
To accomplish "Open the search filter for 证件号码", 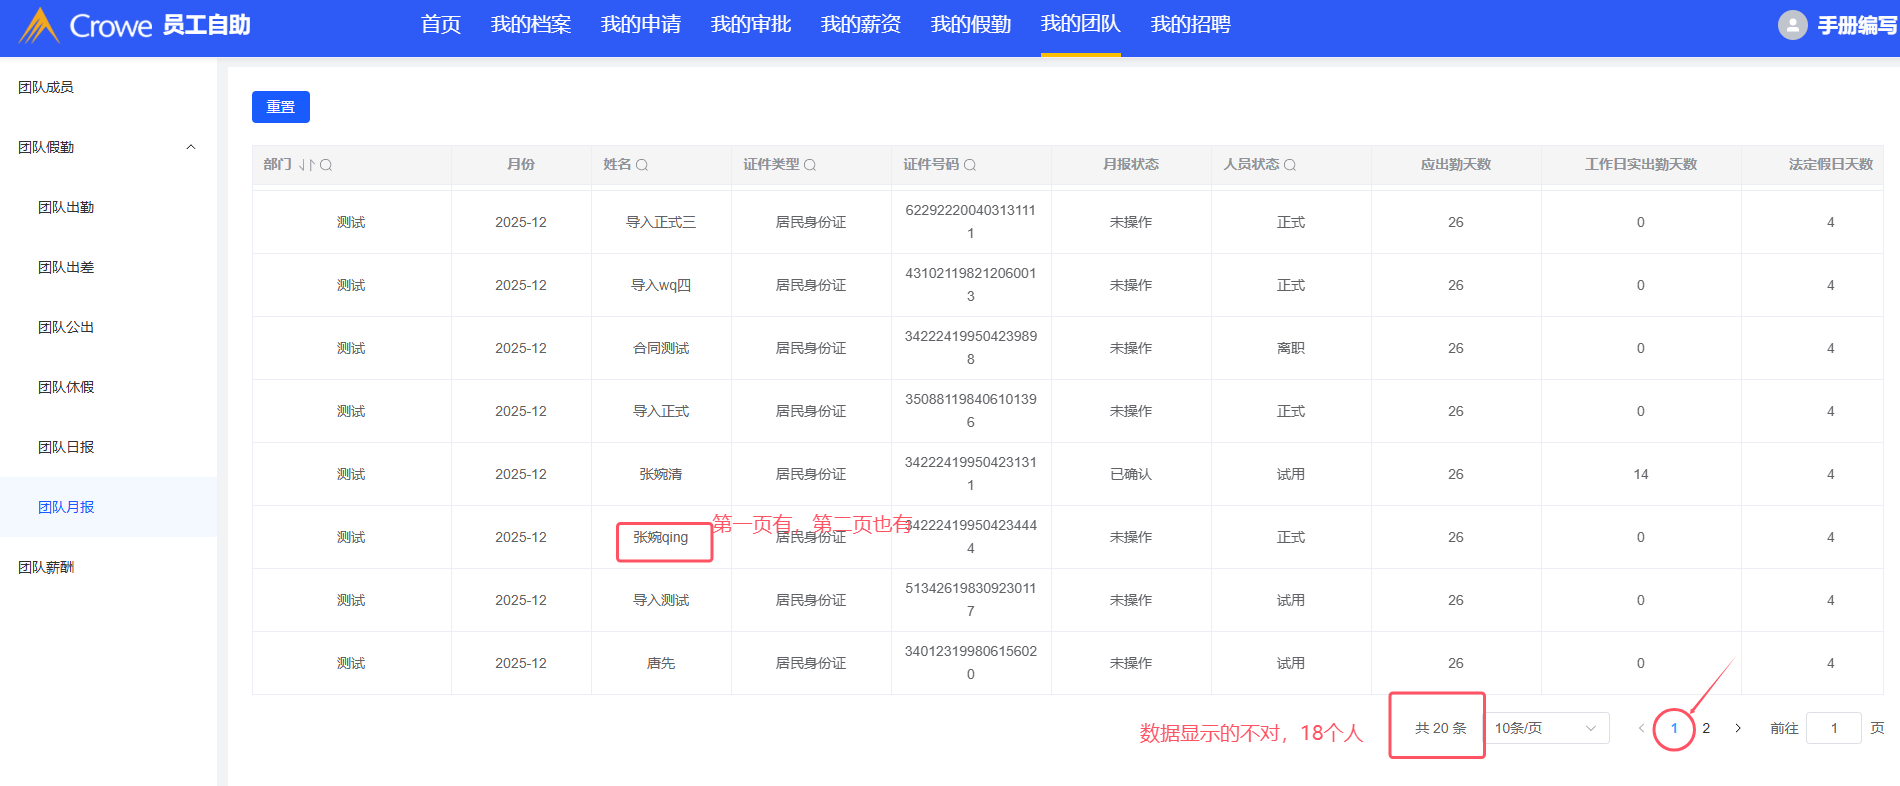I will click(x=970, y=165).
